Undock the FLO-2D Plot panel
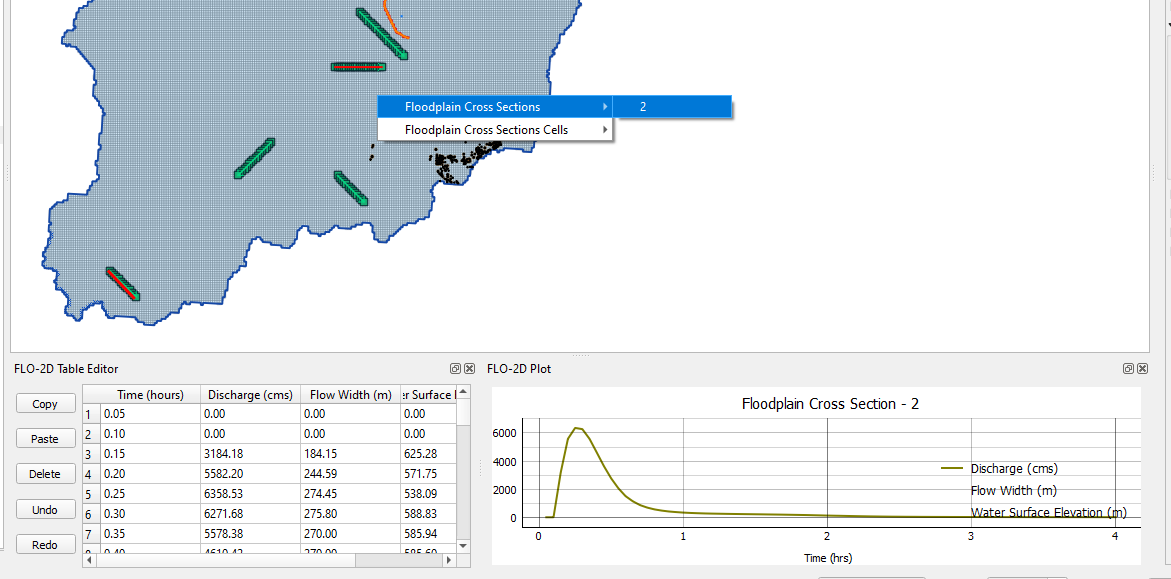Image resolution: width=1171 pixels, height=579 pixels. [1128, 369]
